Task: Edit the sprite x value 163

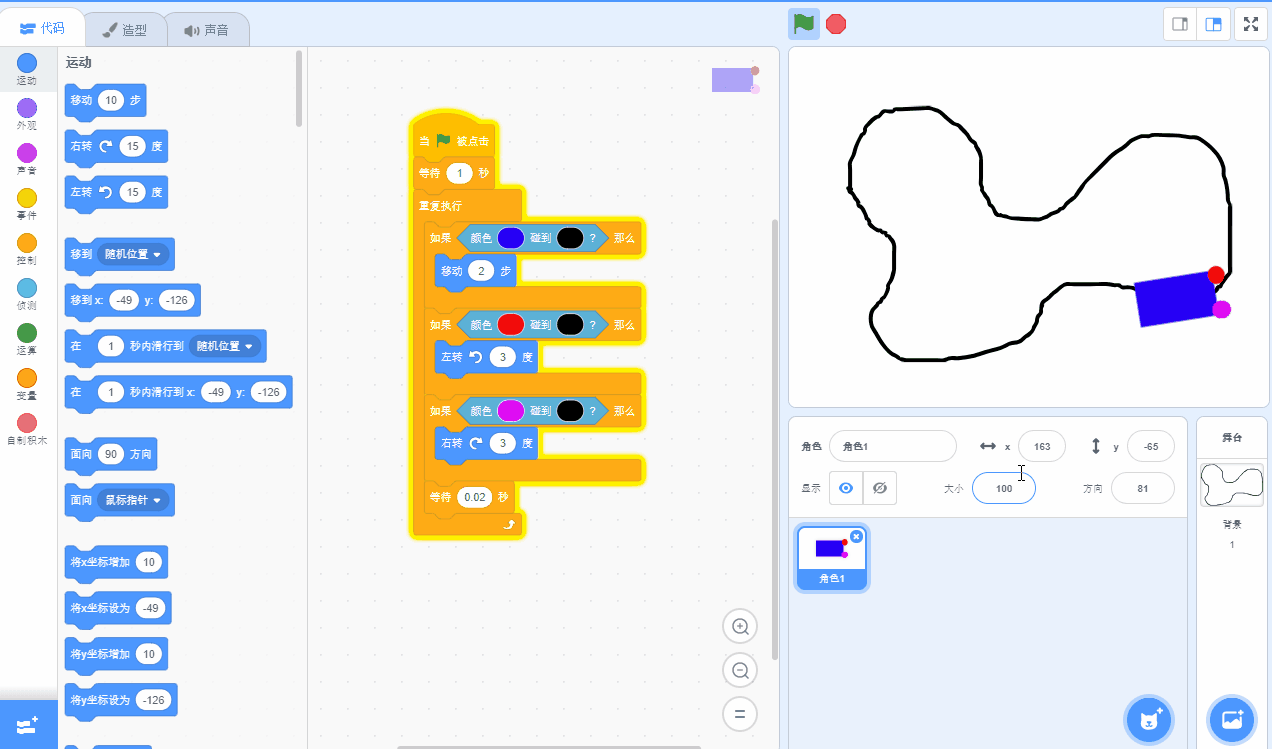Action: [1042, 446]
